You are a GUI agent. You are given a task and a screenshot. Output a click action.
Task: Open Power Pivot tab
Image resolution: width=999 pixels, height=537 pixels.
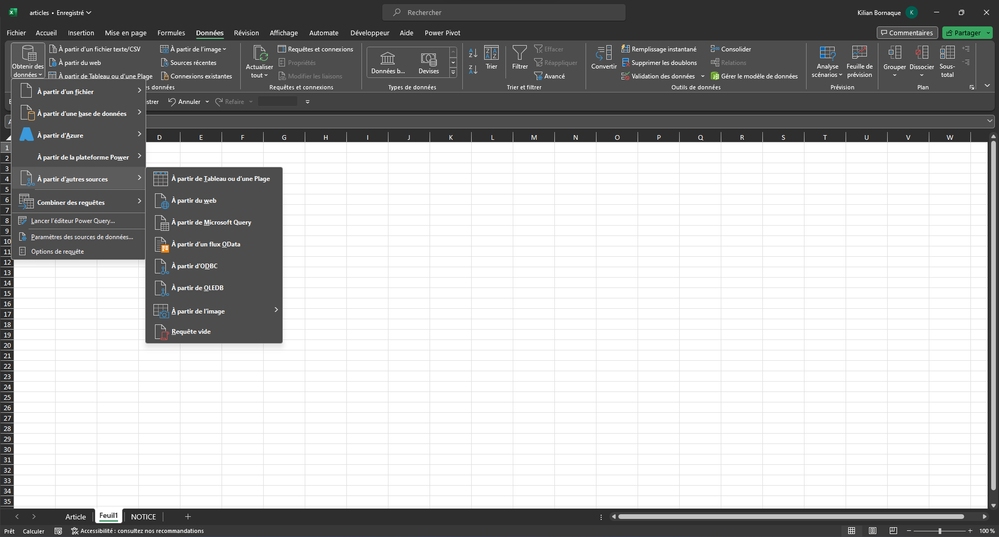(442, 32)
